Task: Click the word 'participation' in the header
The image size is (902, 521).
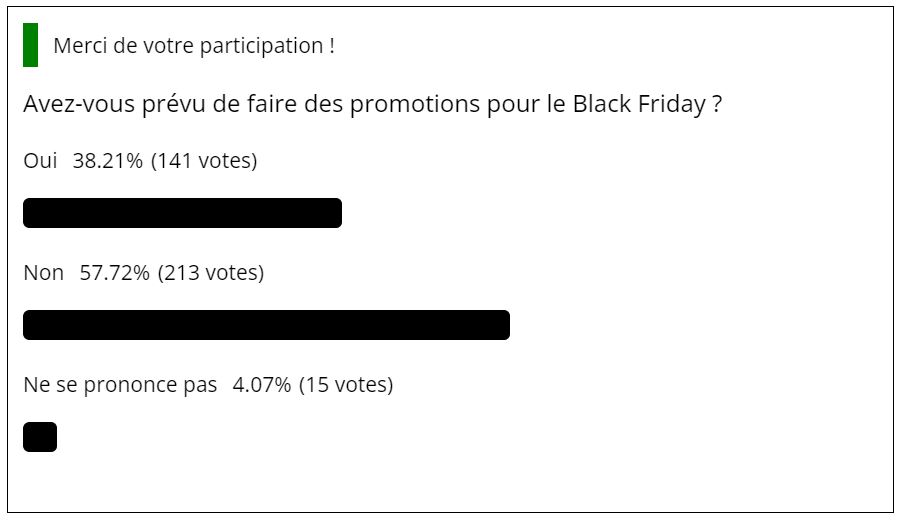Action: tap(262, 47)
